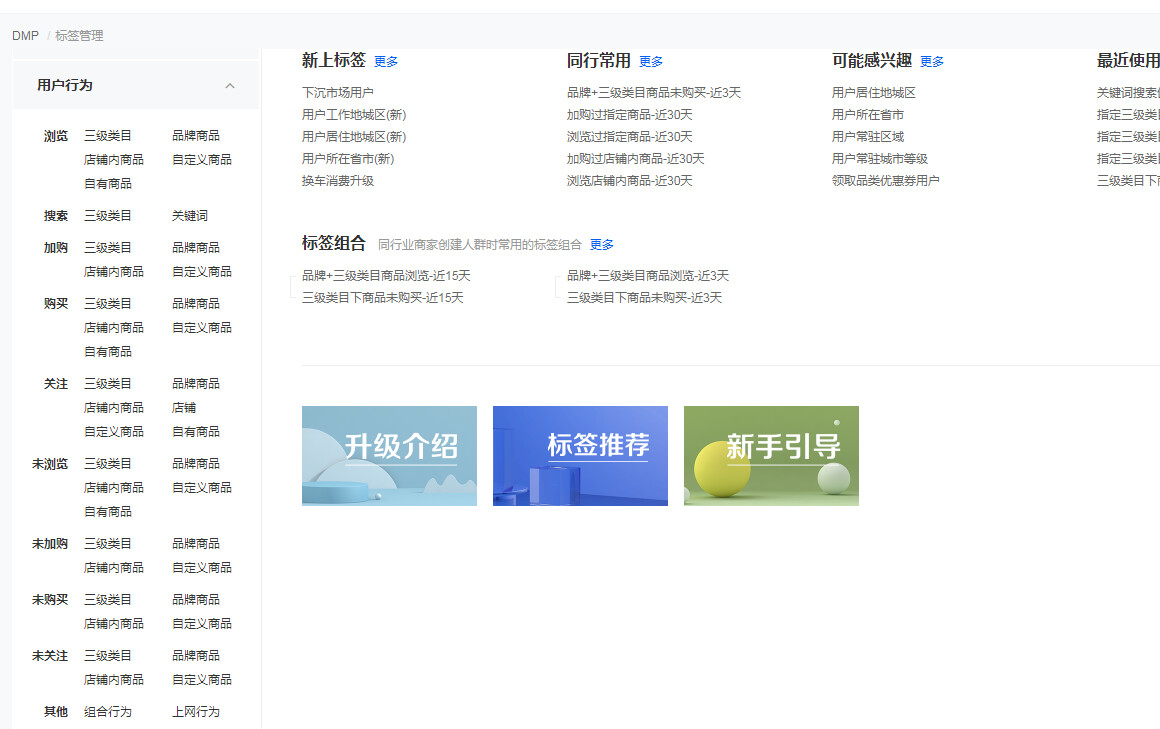This screenshot has height=729, width=1160.
Task: Click 更多 next to 可能感兴趣
Action: [932, 62]
